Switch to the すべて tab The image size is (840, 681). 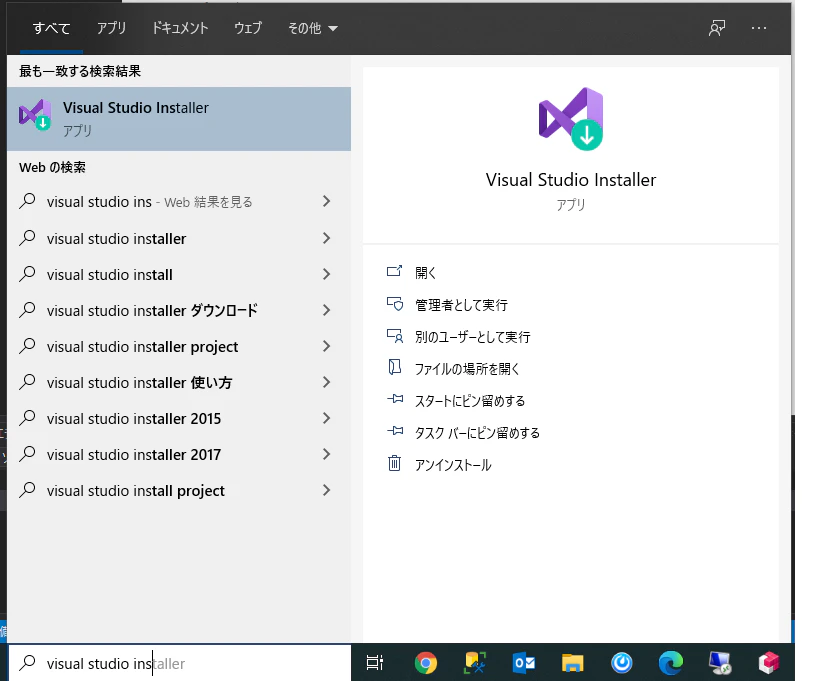(x=51, y=28)
